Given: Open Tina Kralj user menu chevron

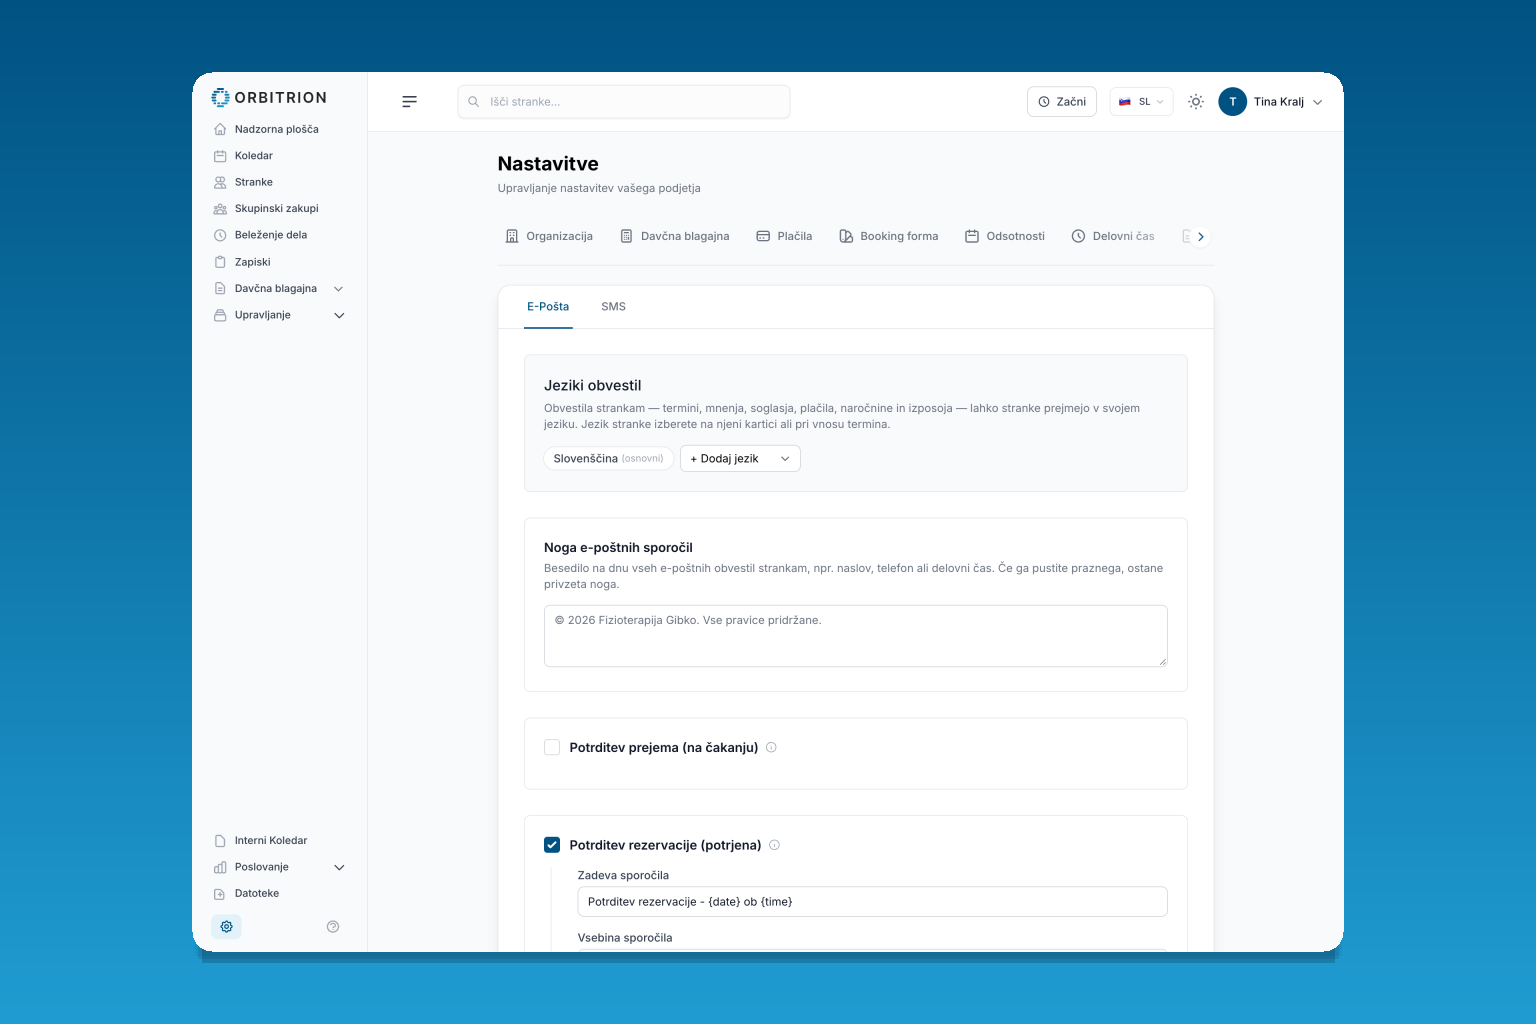Looking at the screenshot, I should [1318, 102].
